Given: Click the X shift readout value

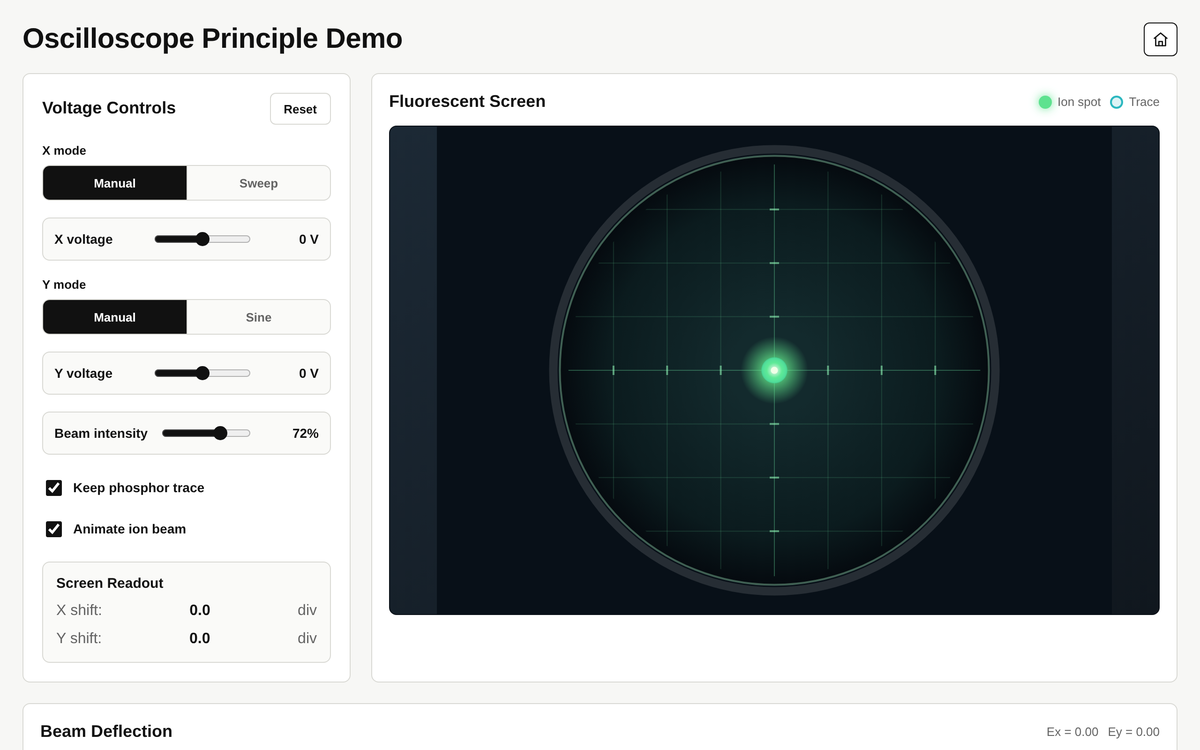Looking at the screenshot, I should pyautogui.click(x=200, y=610).
